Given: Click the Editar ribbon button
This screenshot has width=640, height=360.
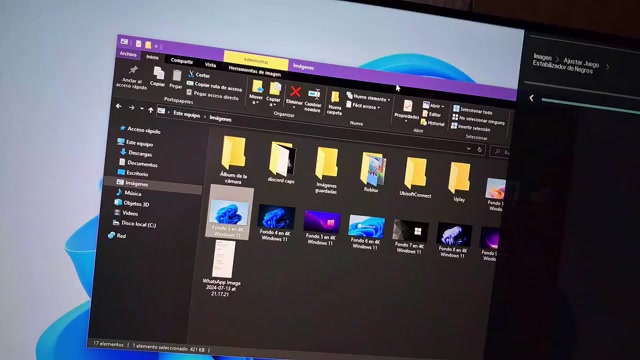Looking at the screenshot, I should click(x=431, y=114).
